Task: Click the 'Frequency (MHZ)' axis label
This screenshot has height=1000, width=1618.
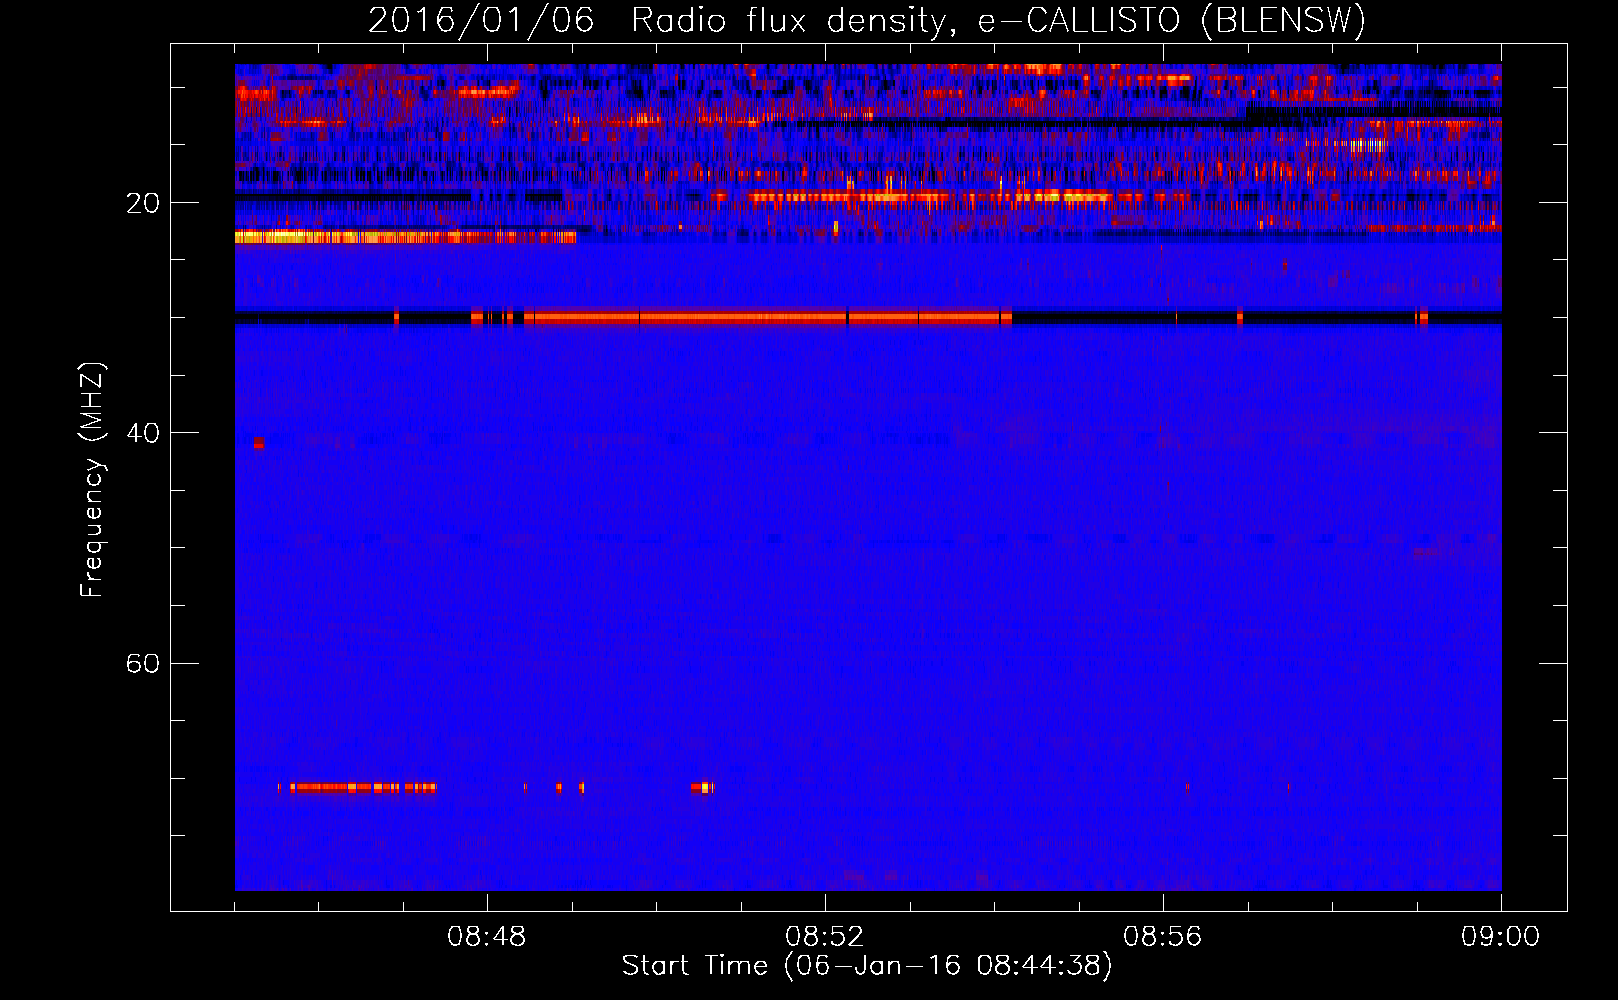Action: 92,480
